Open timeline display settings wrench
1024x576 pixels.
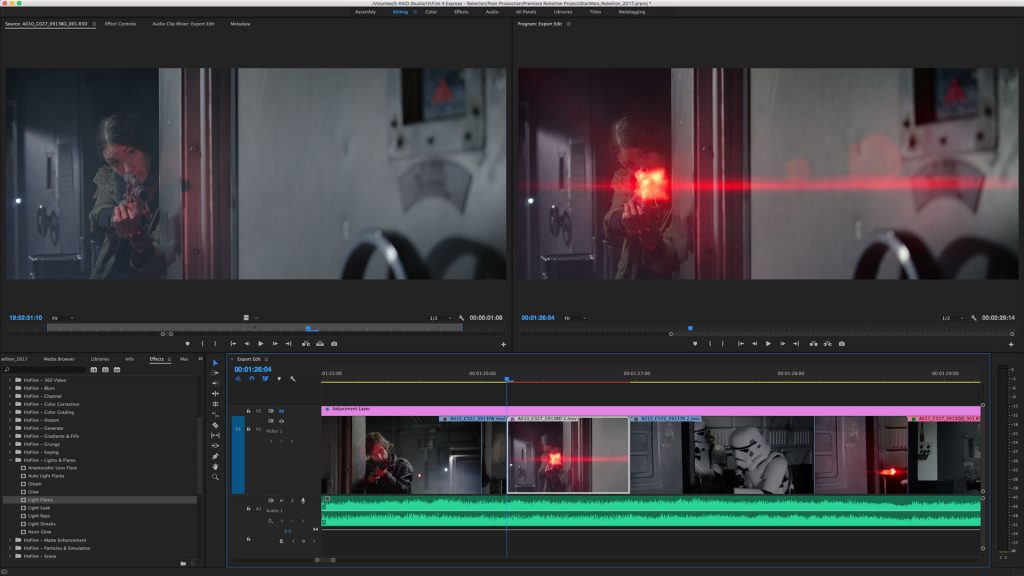pyautogui.click(x=292, y=379)
